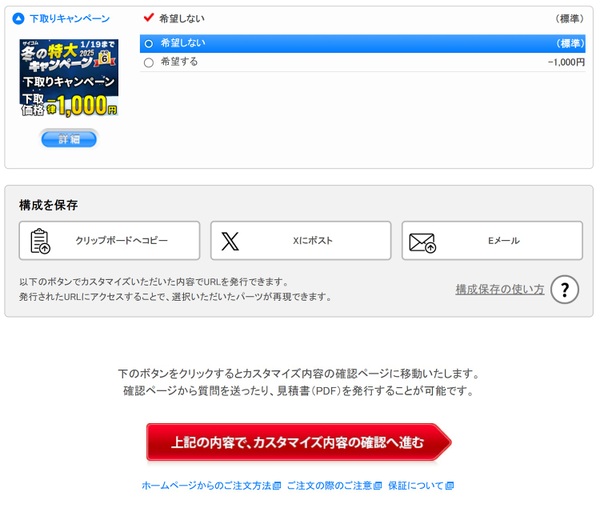Click the question mark help icon
Image resolution: width=600 pixels, height=516 pixels.
click(x=564, y=289)
